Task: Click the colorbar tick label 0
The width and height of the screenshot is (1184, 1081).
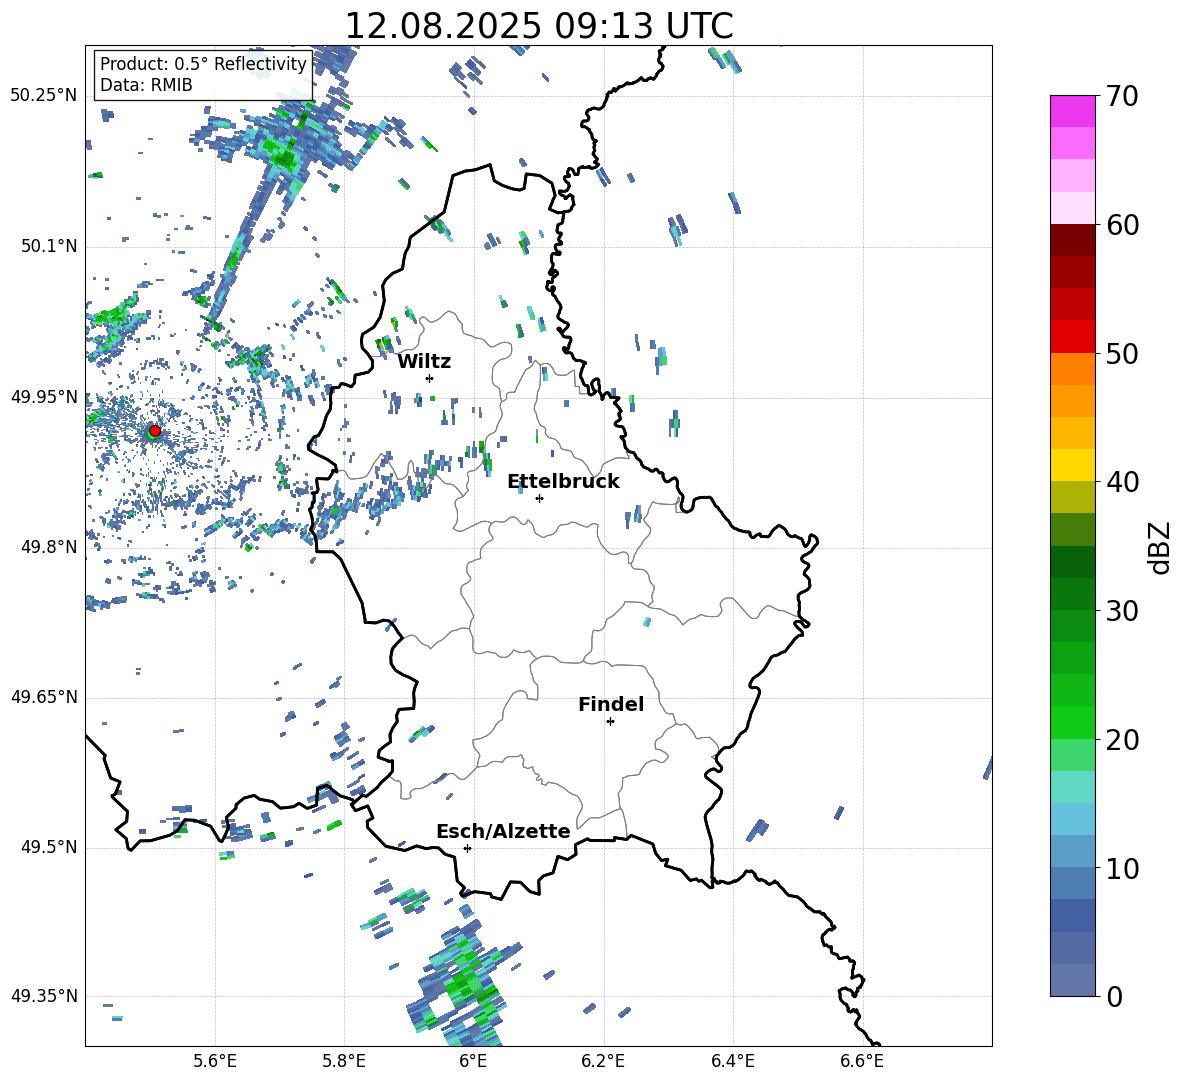Action: coord(1114,997)
